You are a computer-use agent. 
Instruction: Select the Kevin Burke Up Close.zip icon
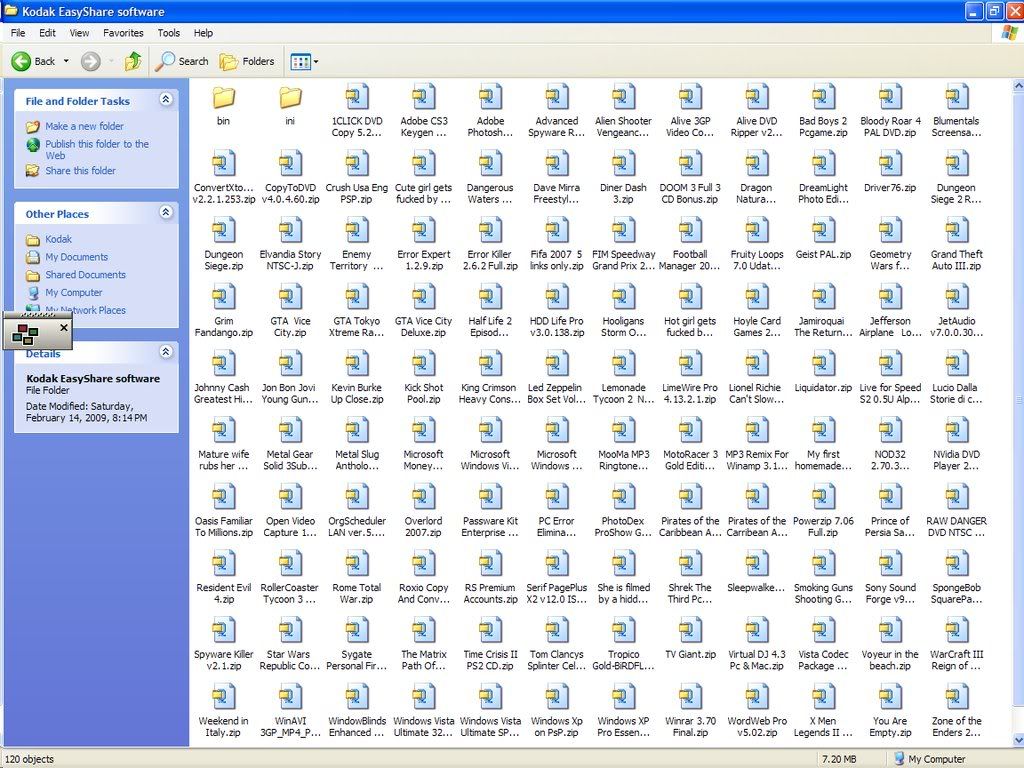(x=357, y=364)
